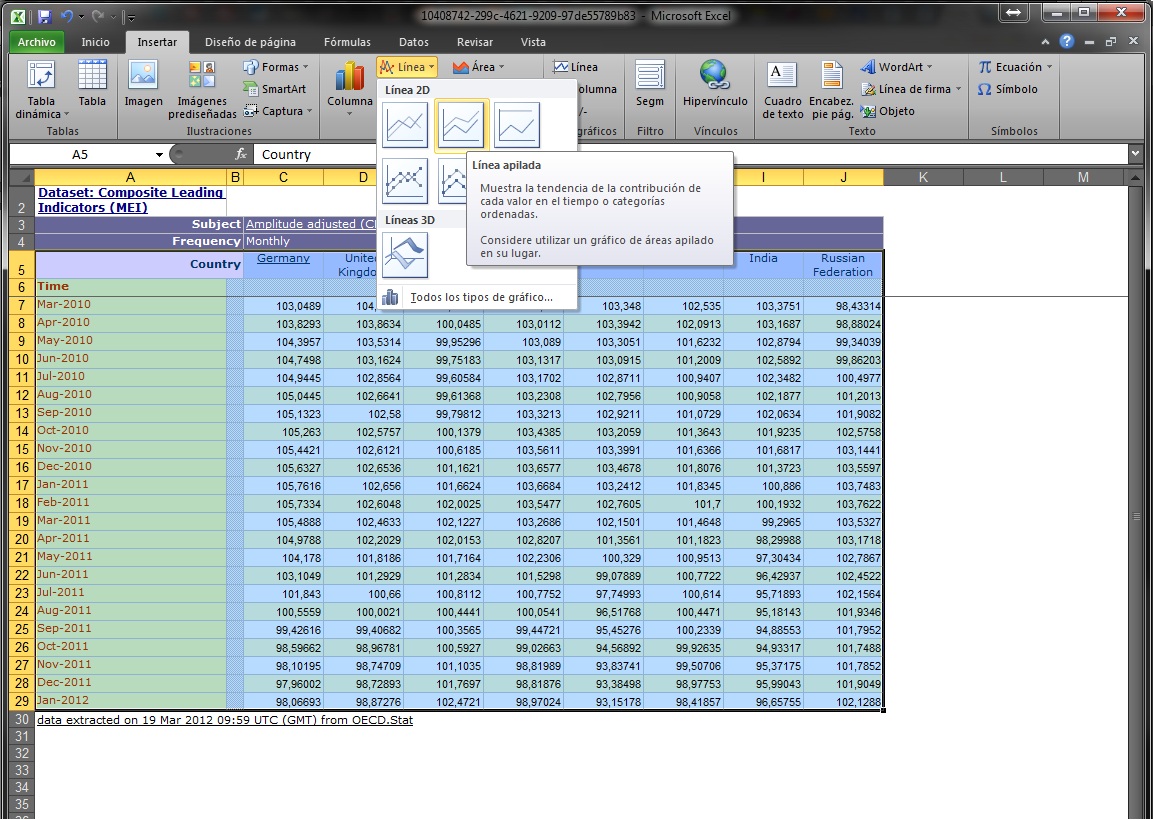Screen dimensions: 1153x820
Task: Follow the Germany hyperlink in header row
Action: 283,258
